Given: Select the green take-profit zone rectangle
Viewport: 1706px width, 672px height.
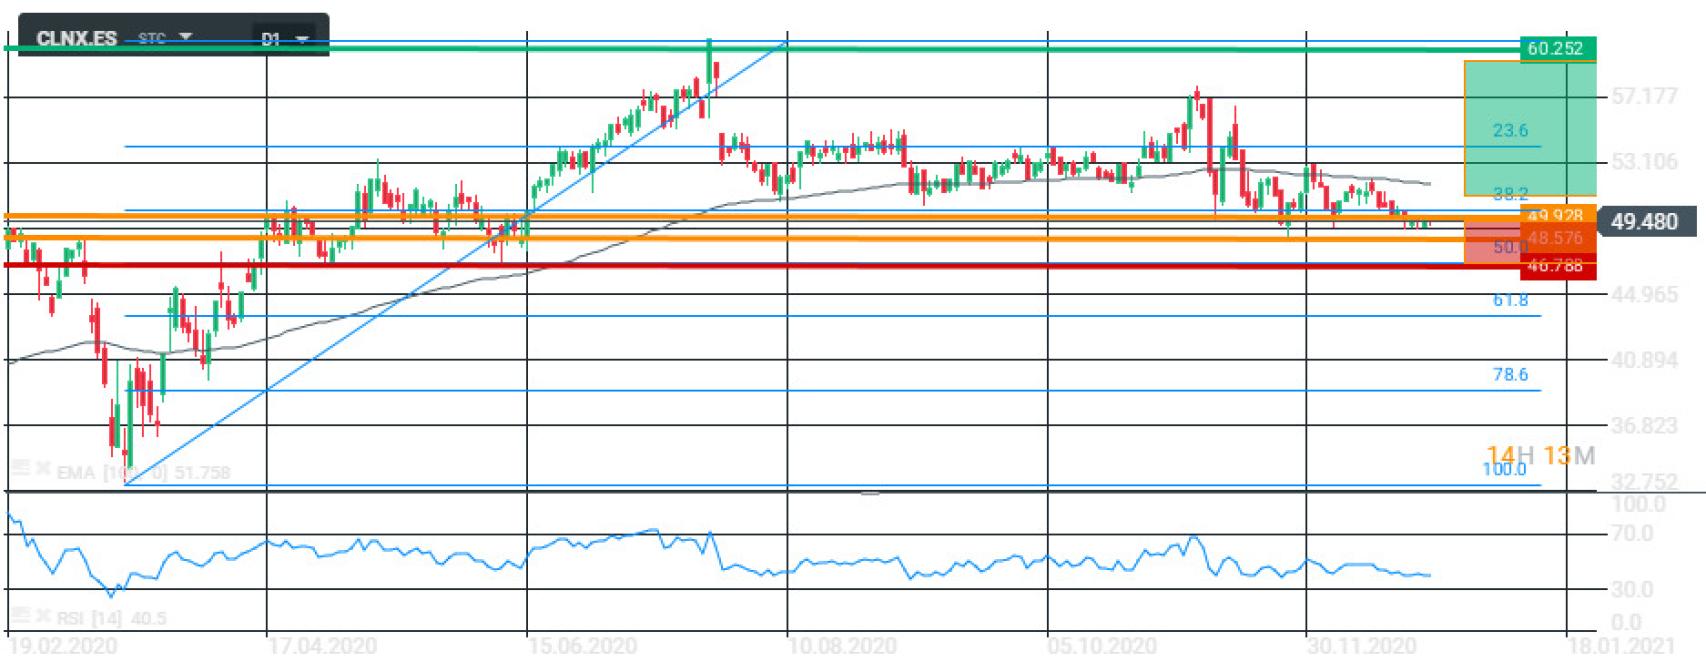Looking at the screenshot, I should (1529, 128).
